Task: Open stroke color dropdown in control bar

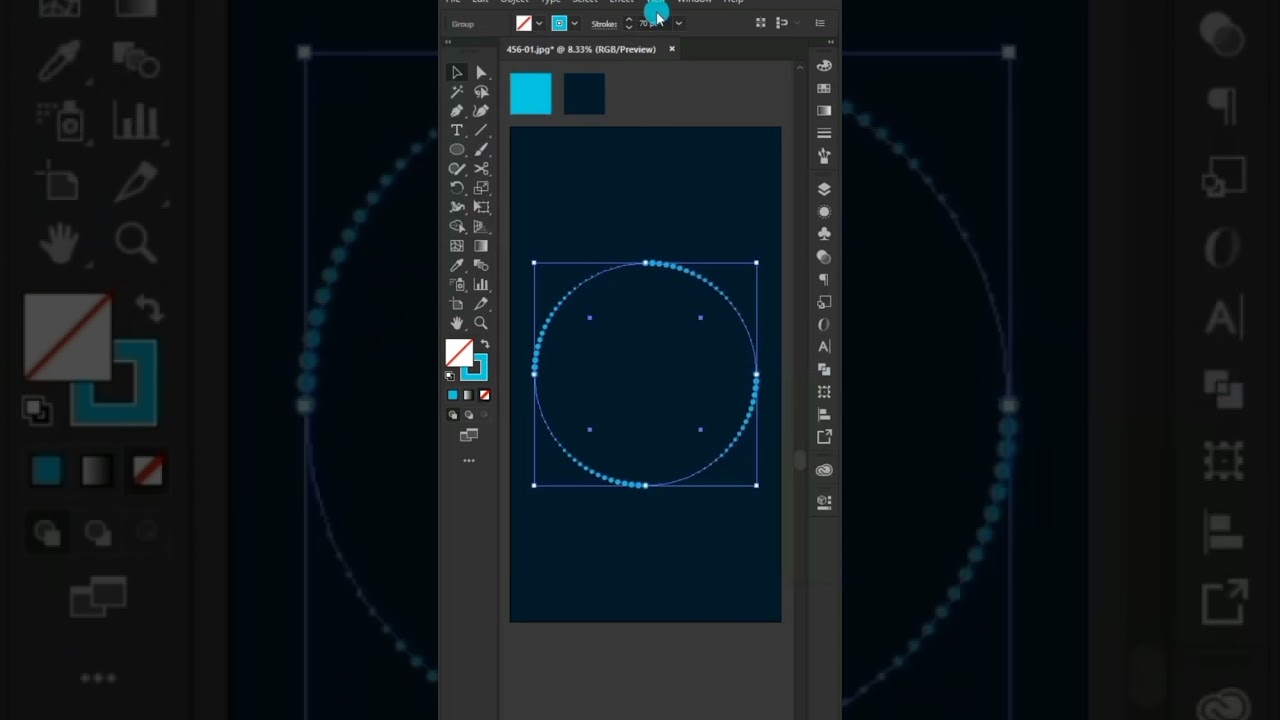Action: (x=574, y=23)
